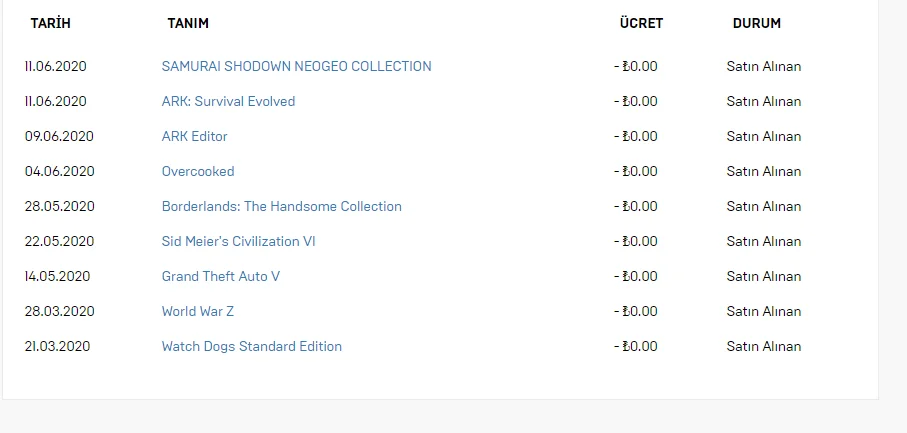Select the Overcooked transaction link

point(198,171)
